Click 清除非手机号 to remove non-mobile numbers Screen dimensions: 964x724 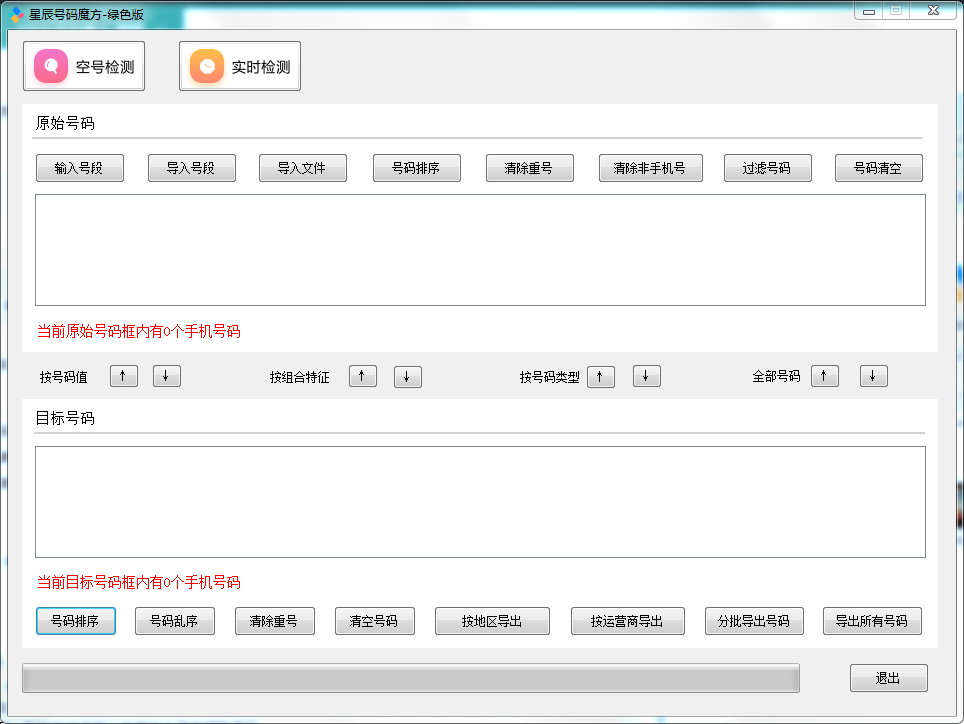[650, 168]
